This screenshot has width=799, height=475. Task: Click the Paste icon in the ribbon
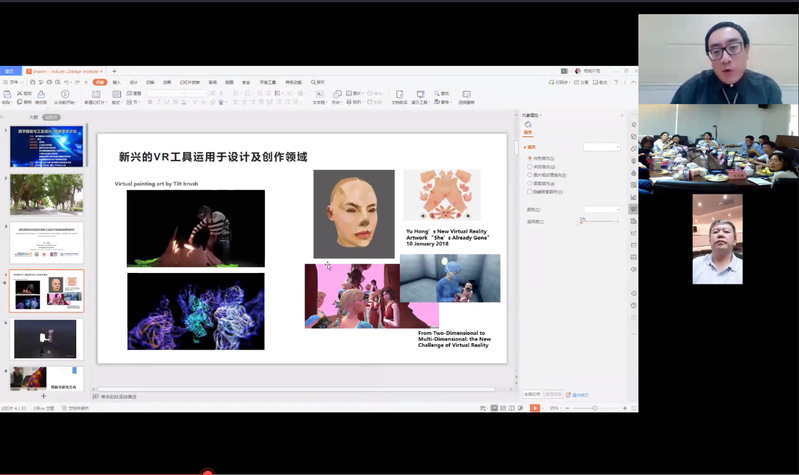tap(7, 94)
